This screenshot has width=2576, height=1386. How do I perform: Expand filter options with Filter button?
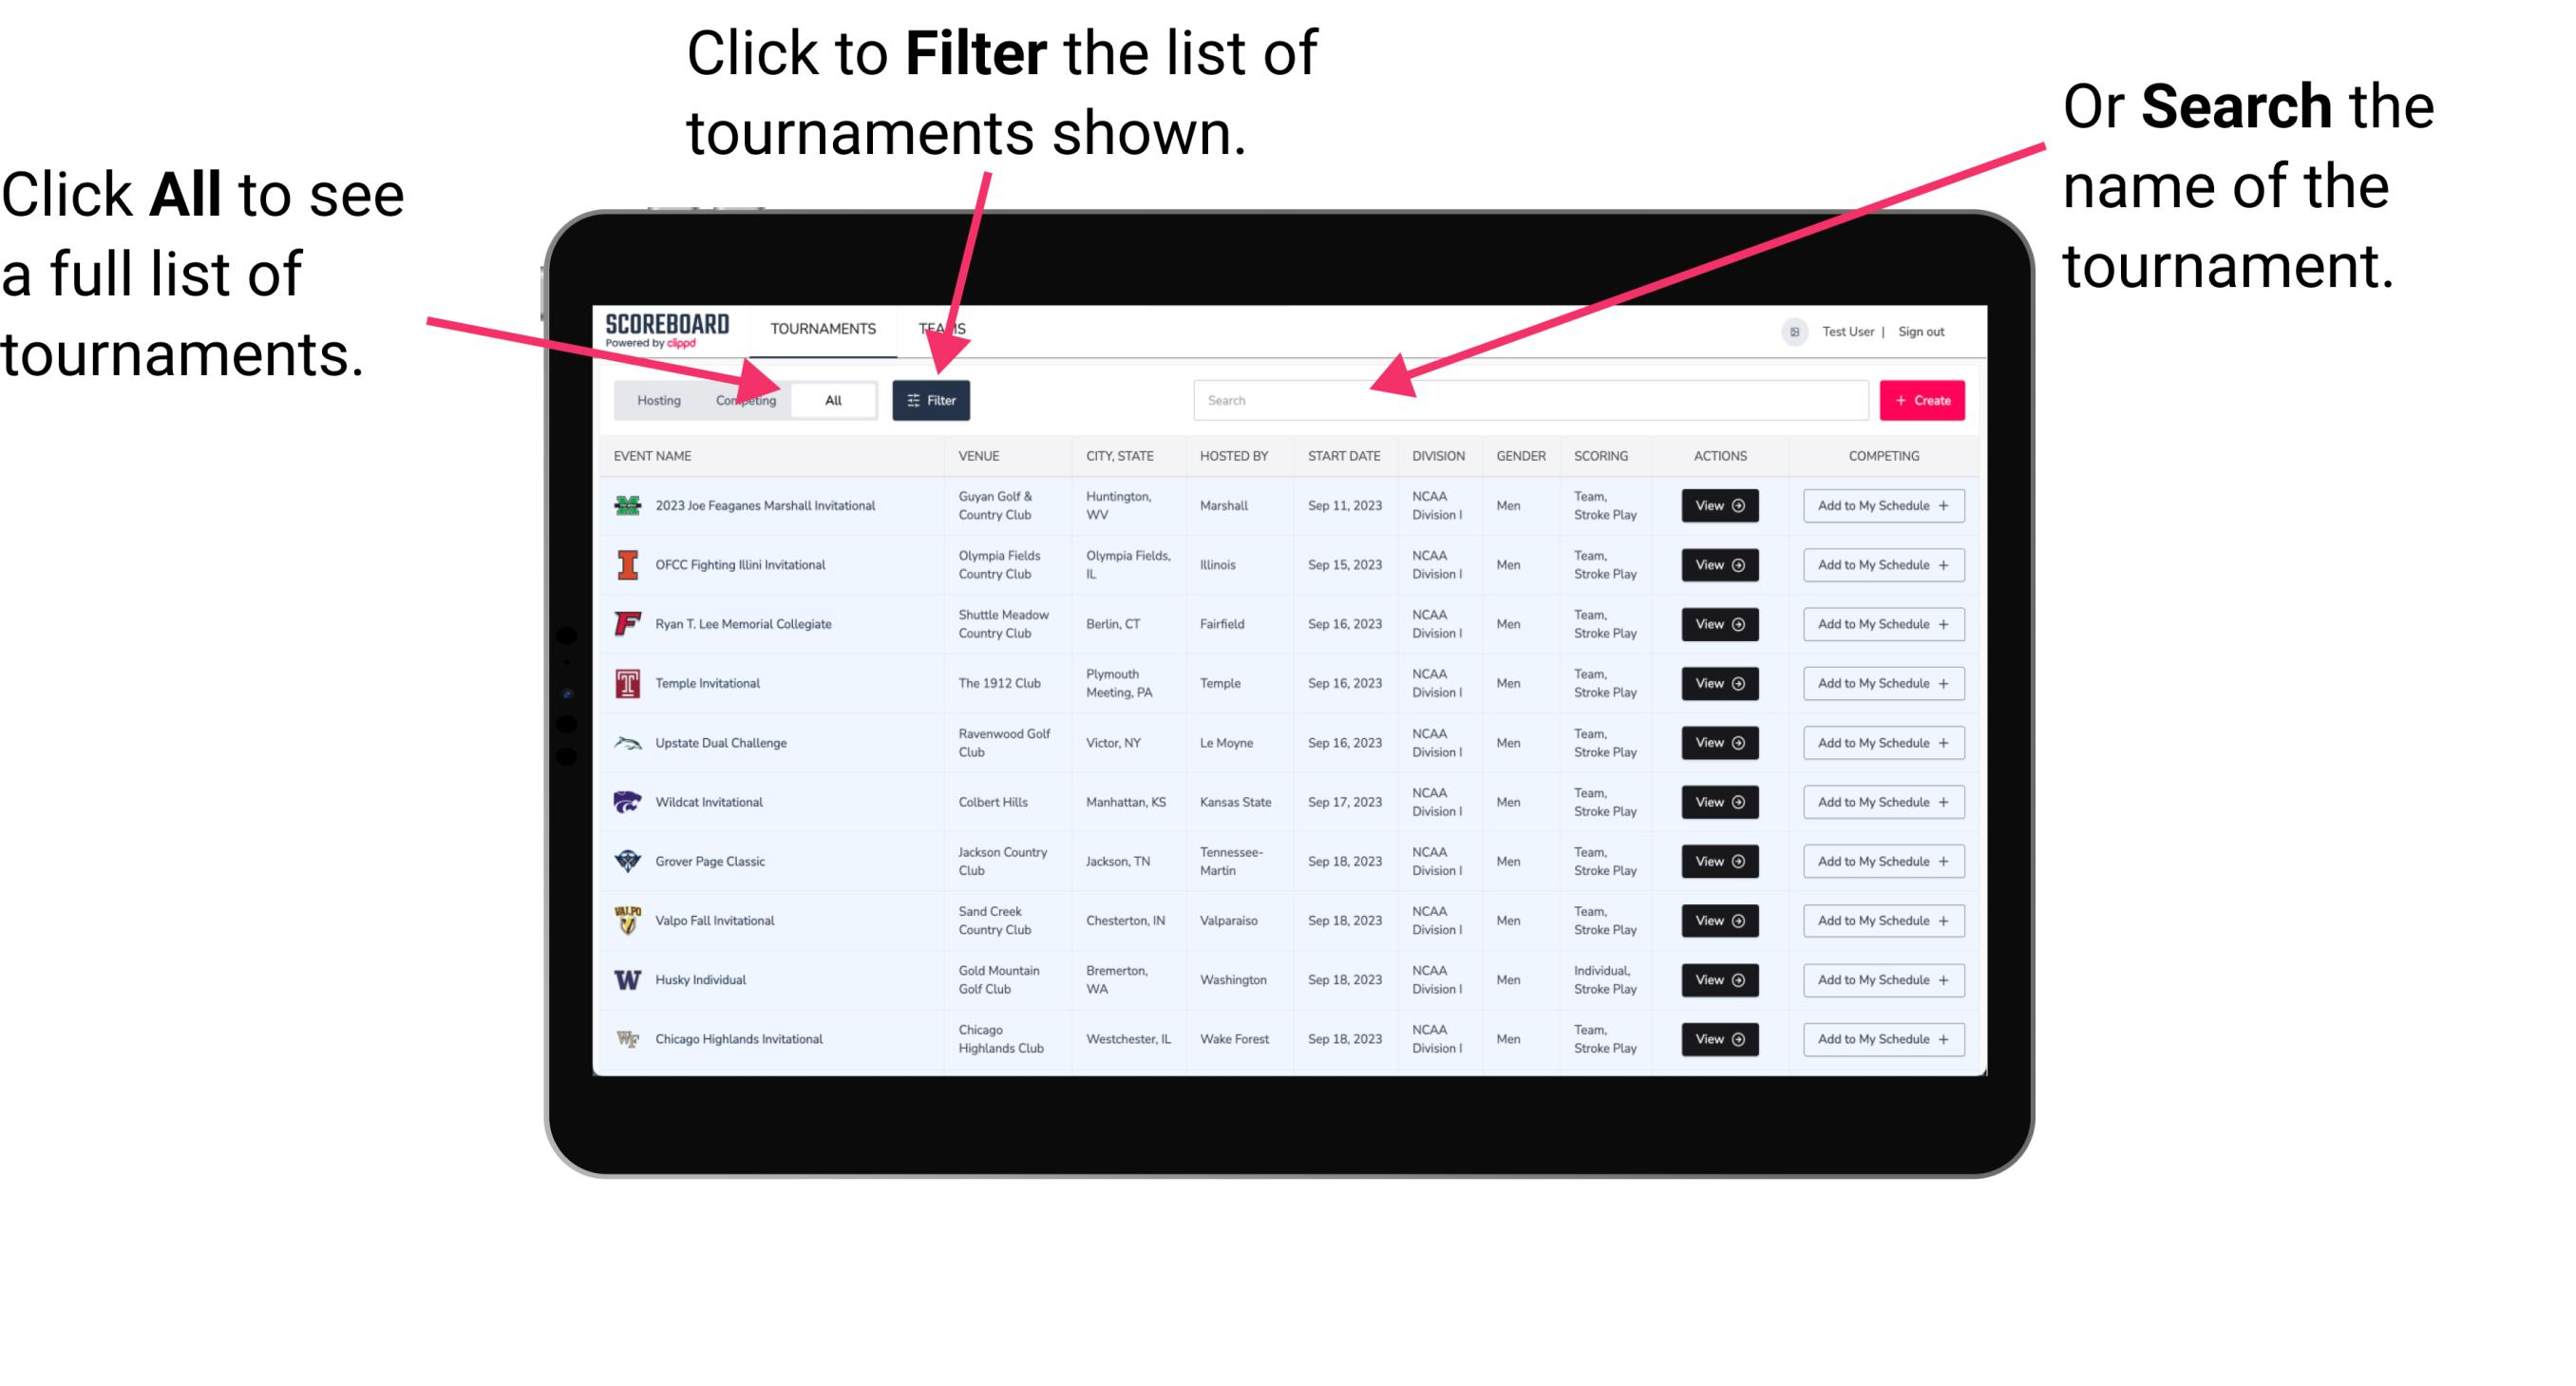933,399
